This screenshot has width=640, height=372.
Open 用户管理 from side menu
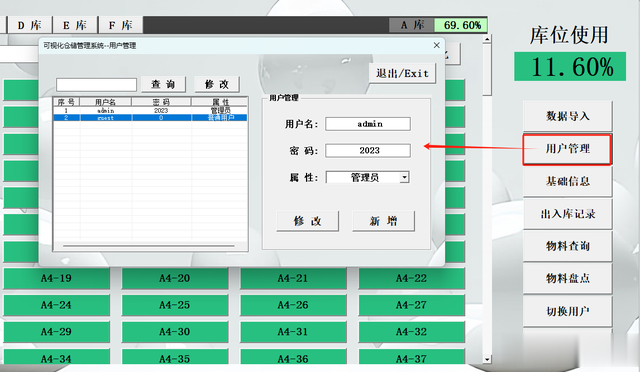[x=567, y=149]
